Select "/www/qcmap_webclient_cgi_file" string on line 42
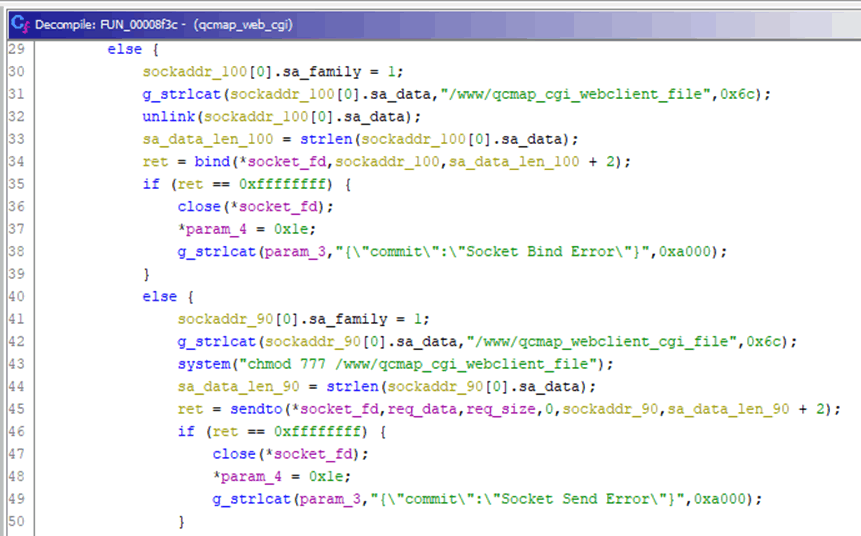861x536 pixels. pos(602,342)
